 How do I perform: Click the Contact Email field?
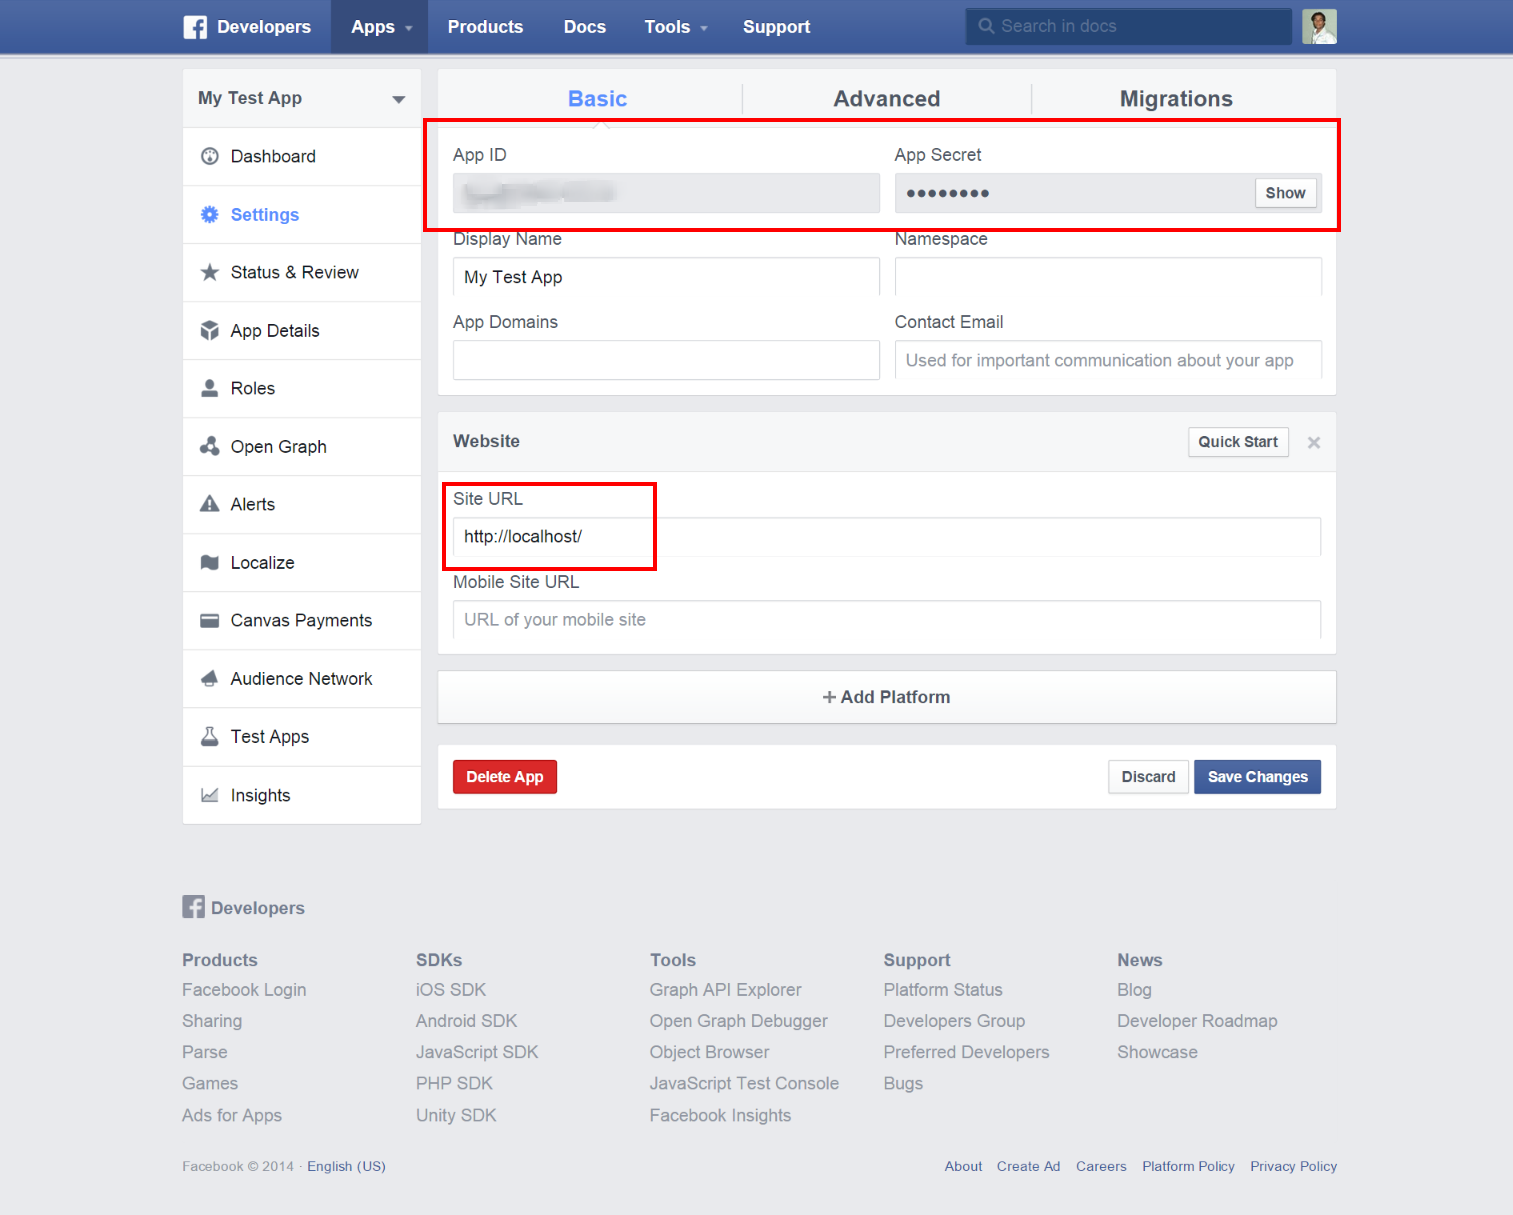click(1108, 360)
